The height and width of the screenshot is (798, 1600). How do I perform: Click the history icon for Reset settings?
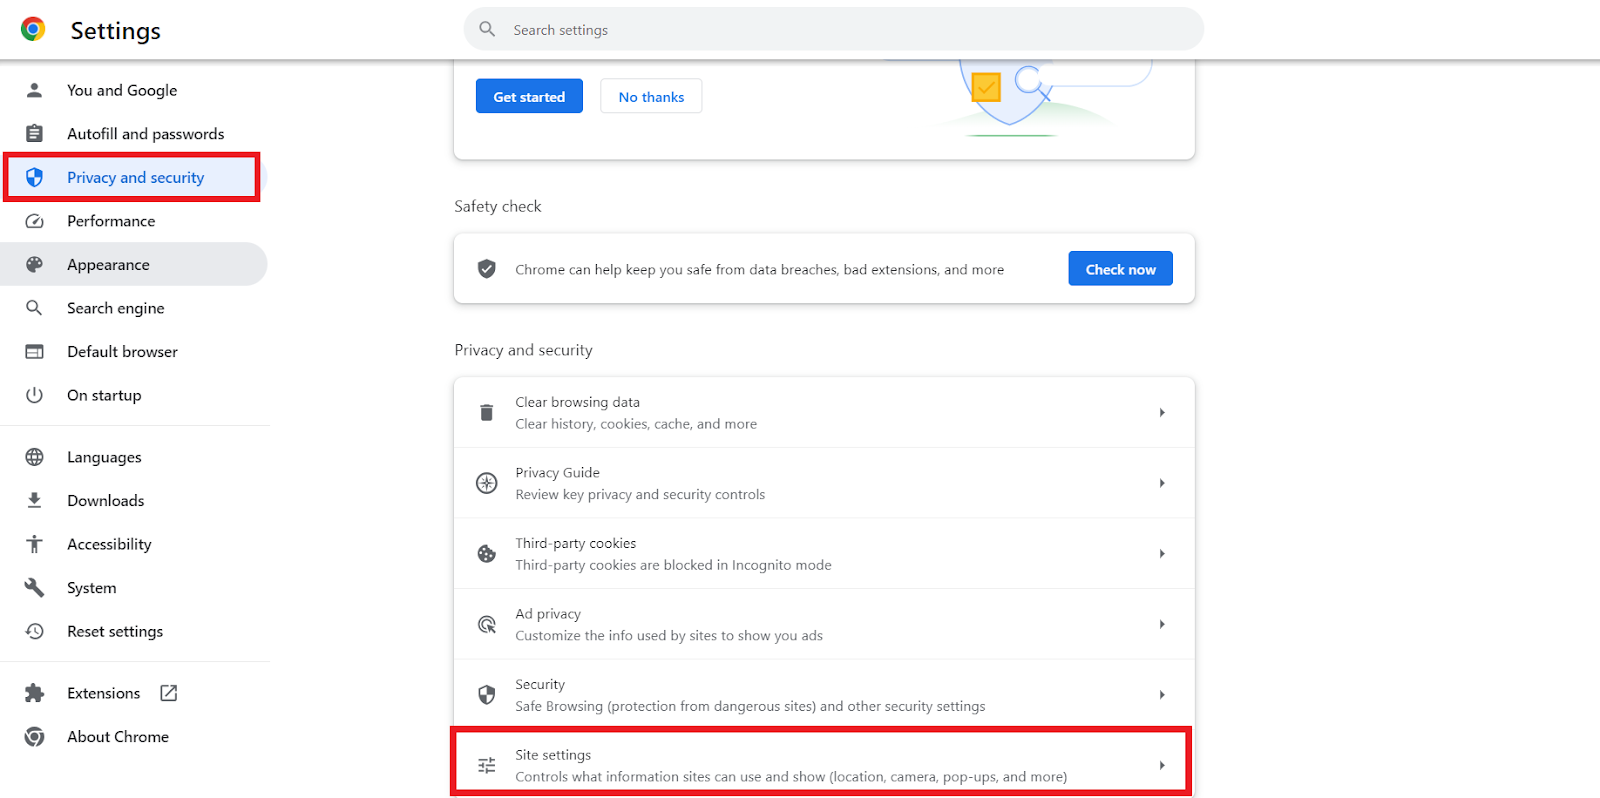pos(34,631)
